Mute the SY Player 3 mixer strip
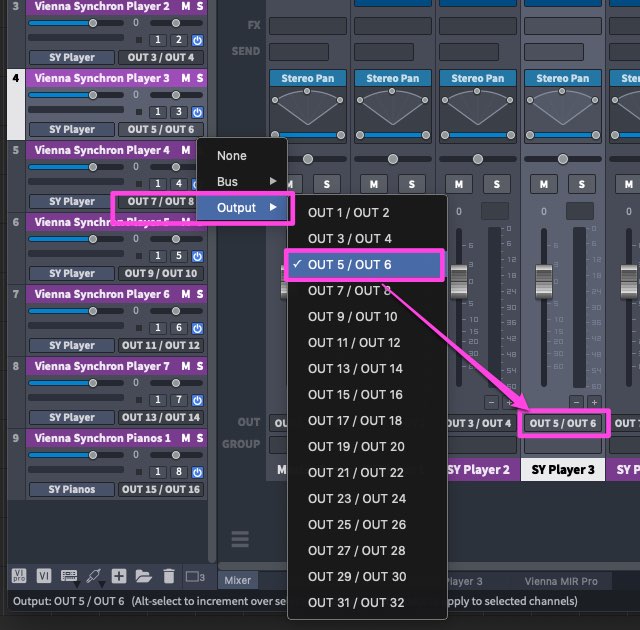 [x=544, y=184]
